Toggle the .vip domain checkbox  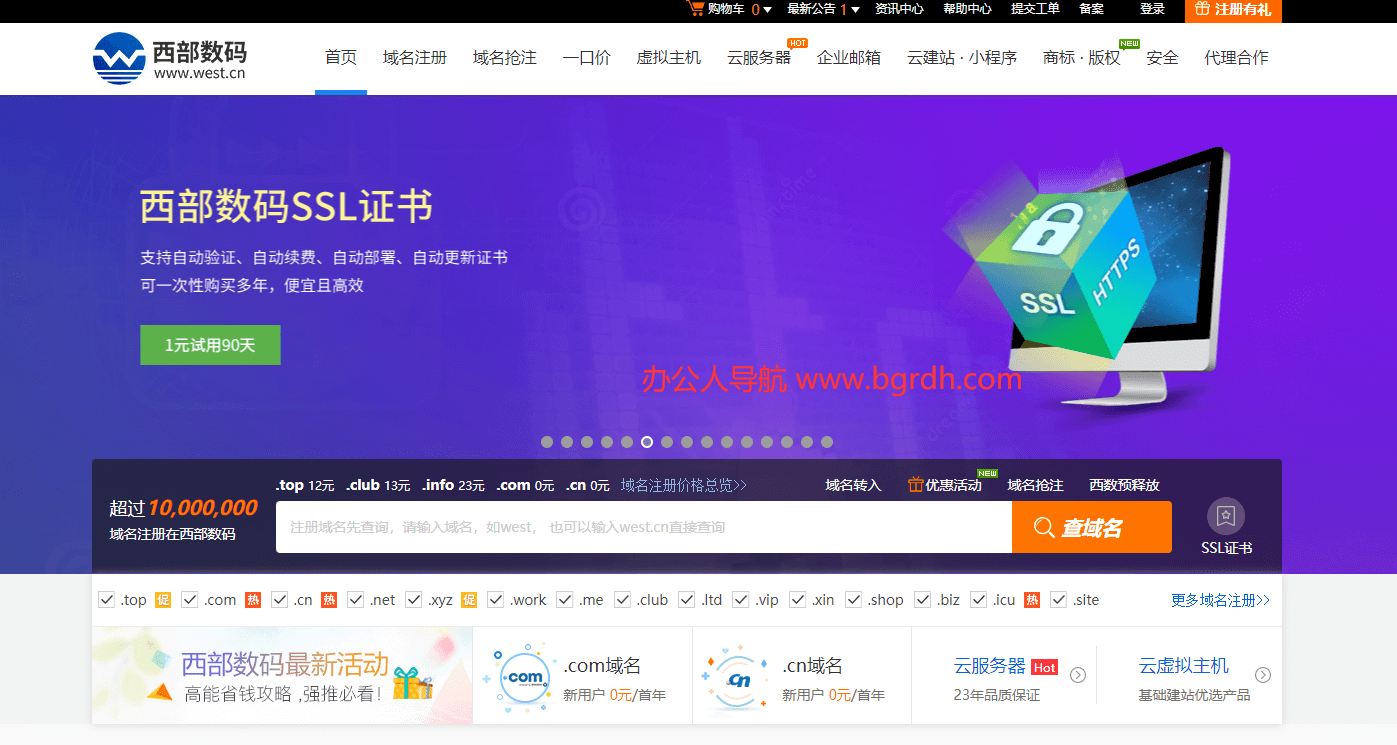tap(741, 600)
